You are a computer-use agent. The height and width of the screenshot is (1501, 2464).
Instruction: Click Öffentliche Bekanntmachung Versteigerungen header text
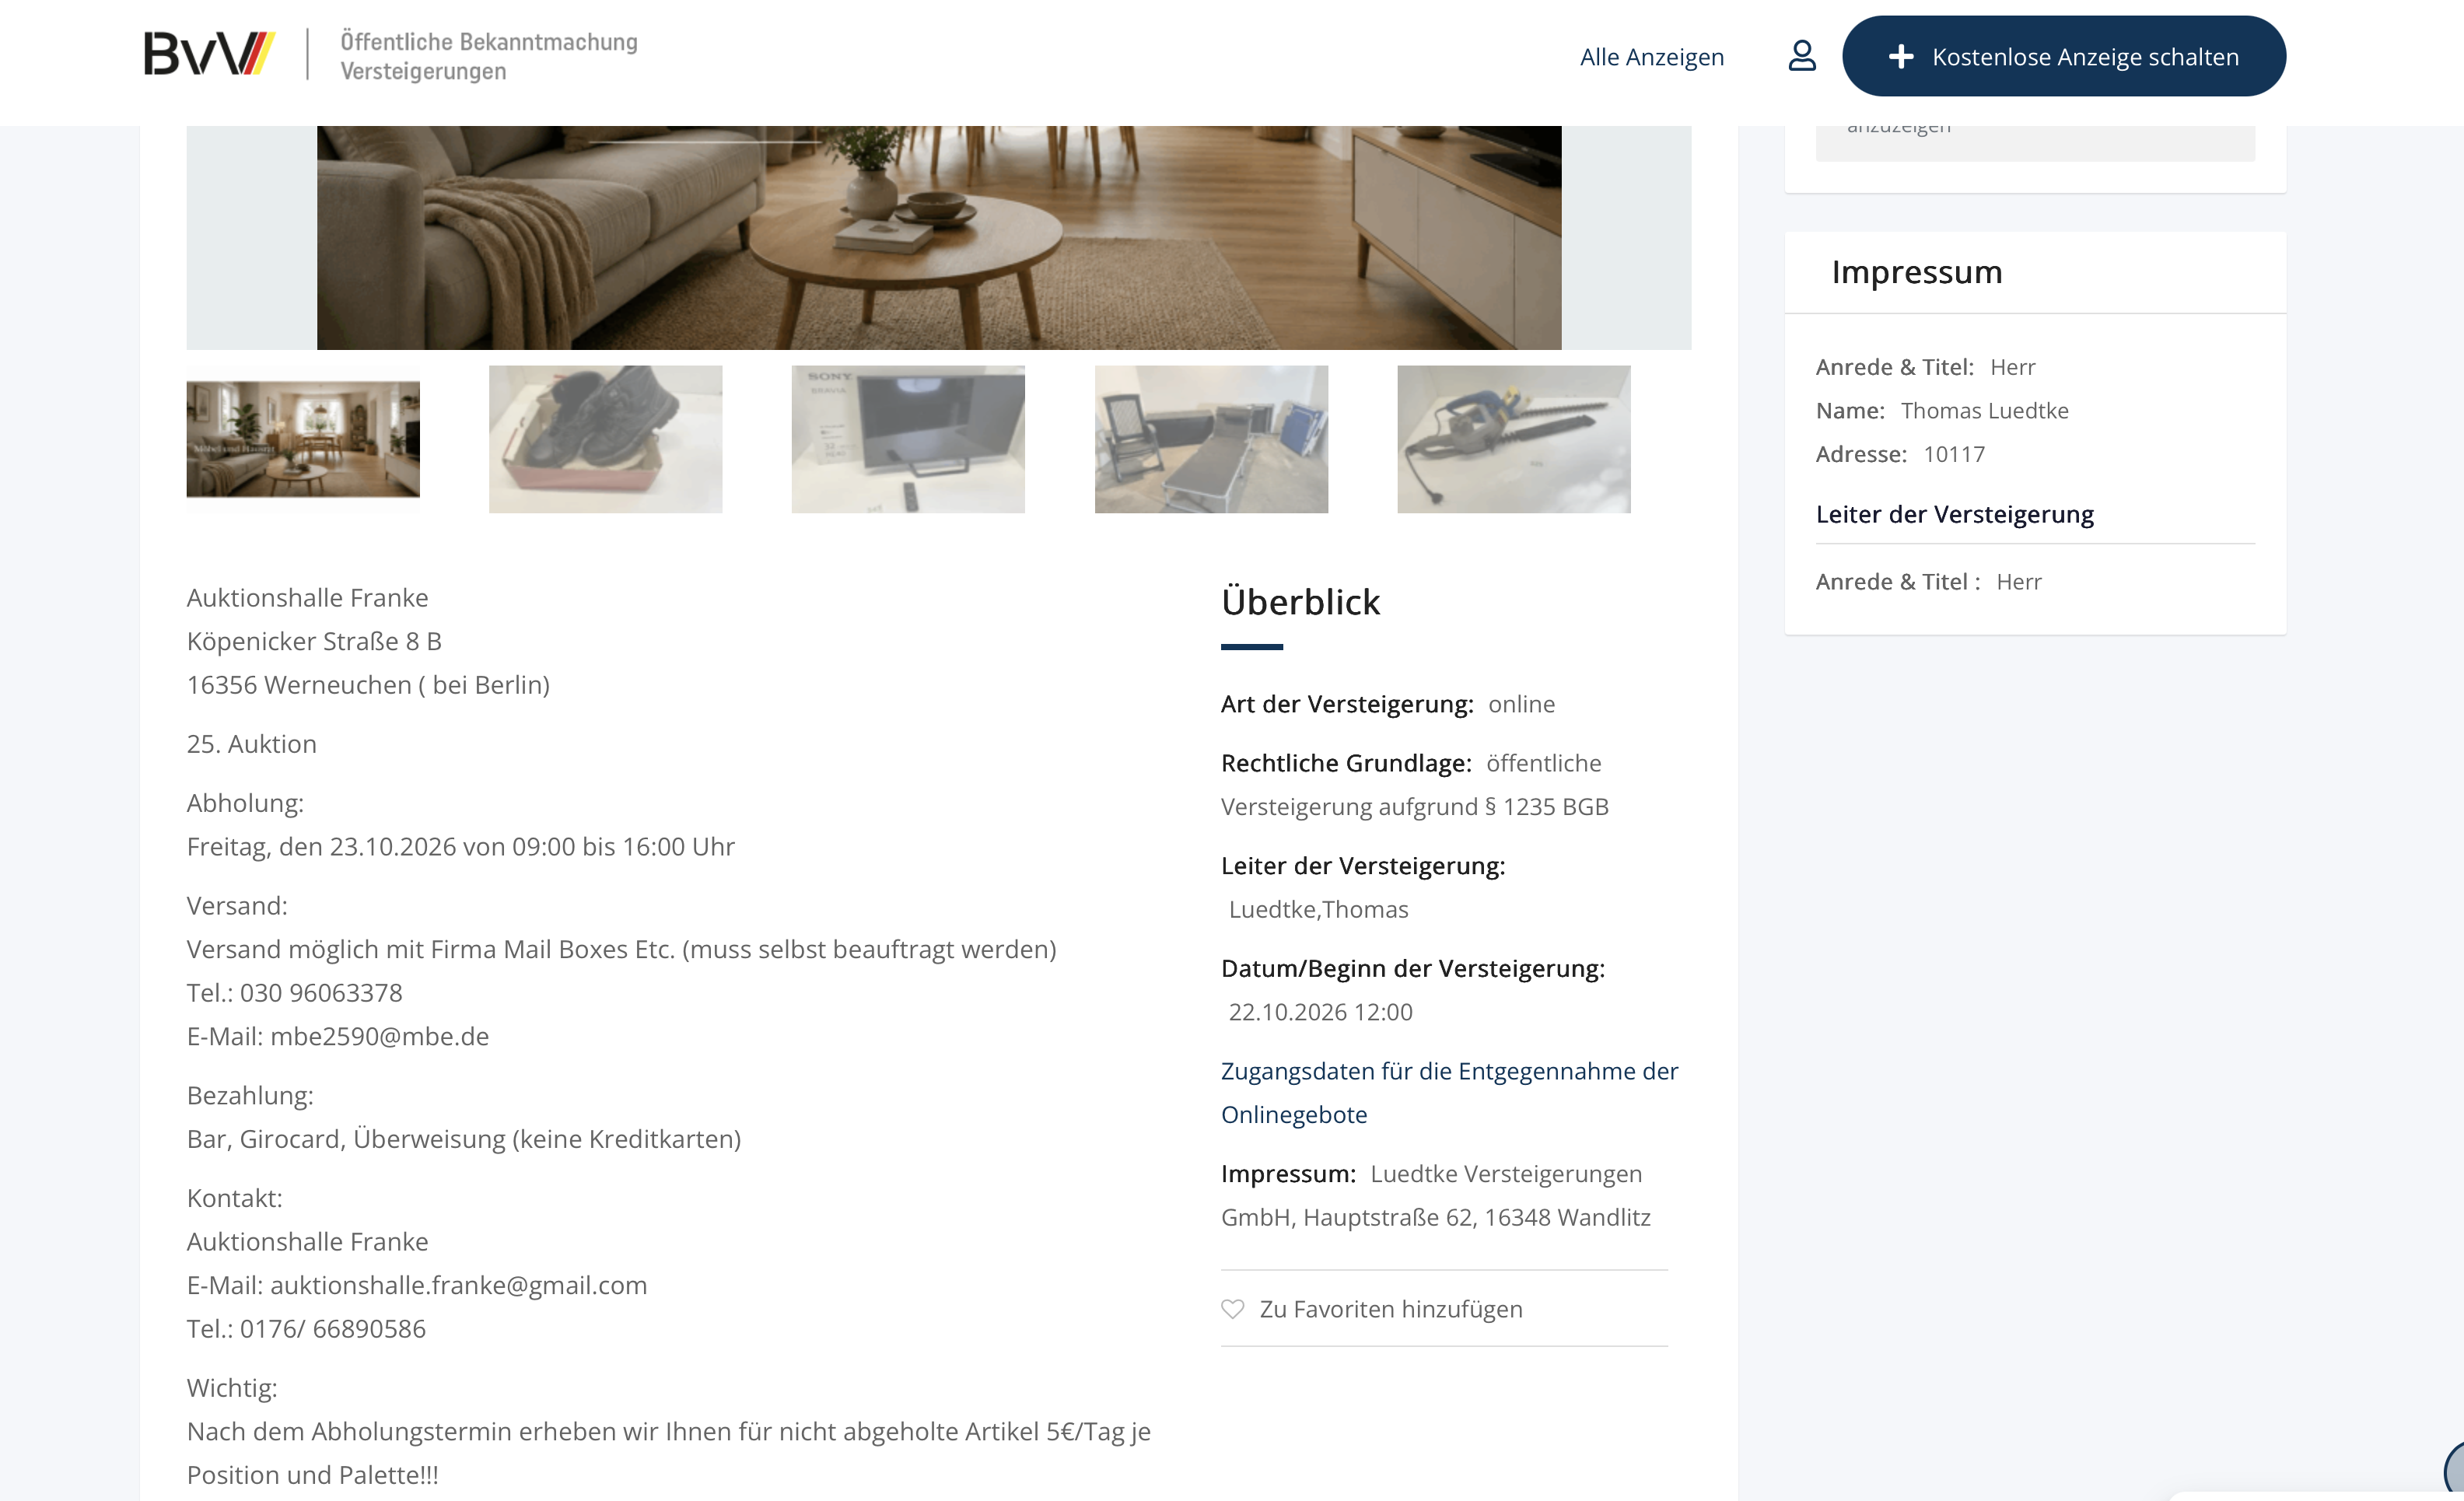(488, 56)
